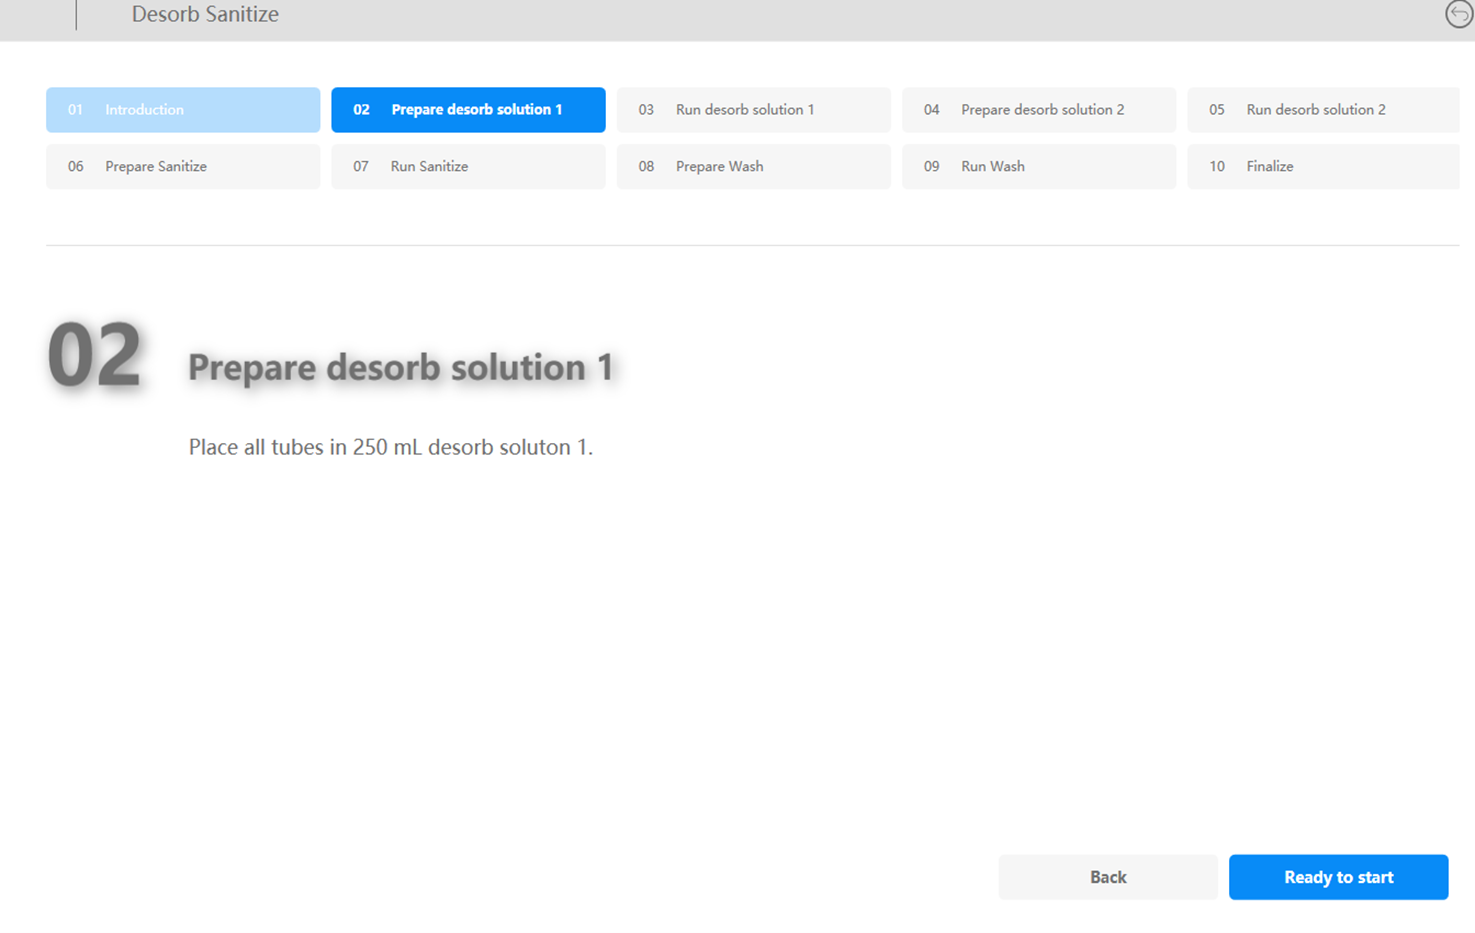The width and height of the screenshot is (1475, 933).
Task: Jump to Prepare desorb solution 2 step
Action: (1038, 110)
